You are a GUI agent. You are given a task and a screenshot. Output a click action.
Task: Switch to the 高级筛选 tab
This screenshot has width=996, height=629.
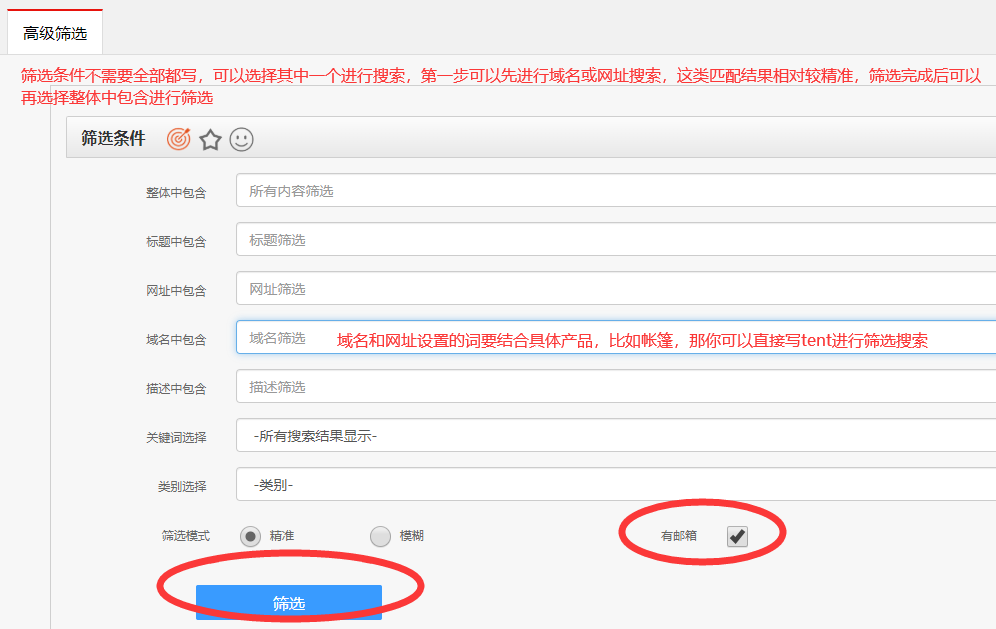[x=55, y=33]
